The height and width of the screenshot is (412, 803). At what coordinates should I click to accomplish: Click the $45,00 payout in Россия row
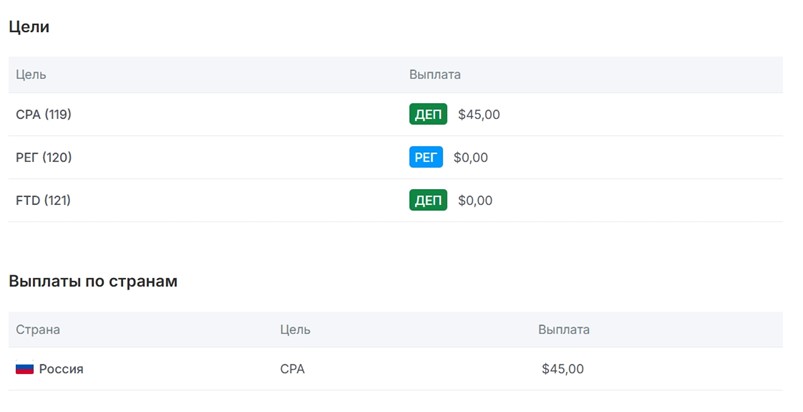[562, 369]
